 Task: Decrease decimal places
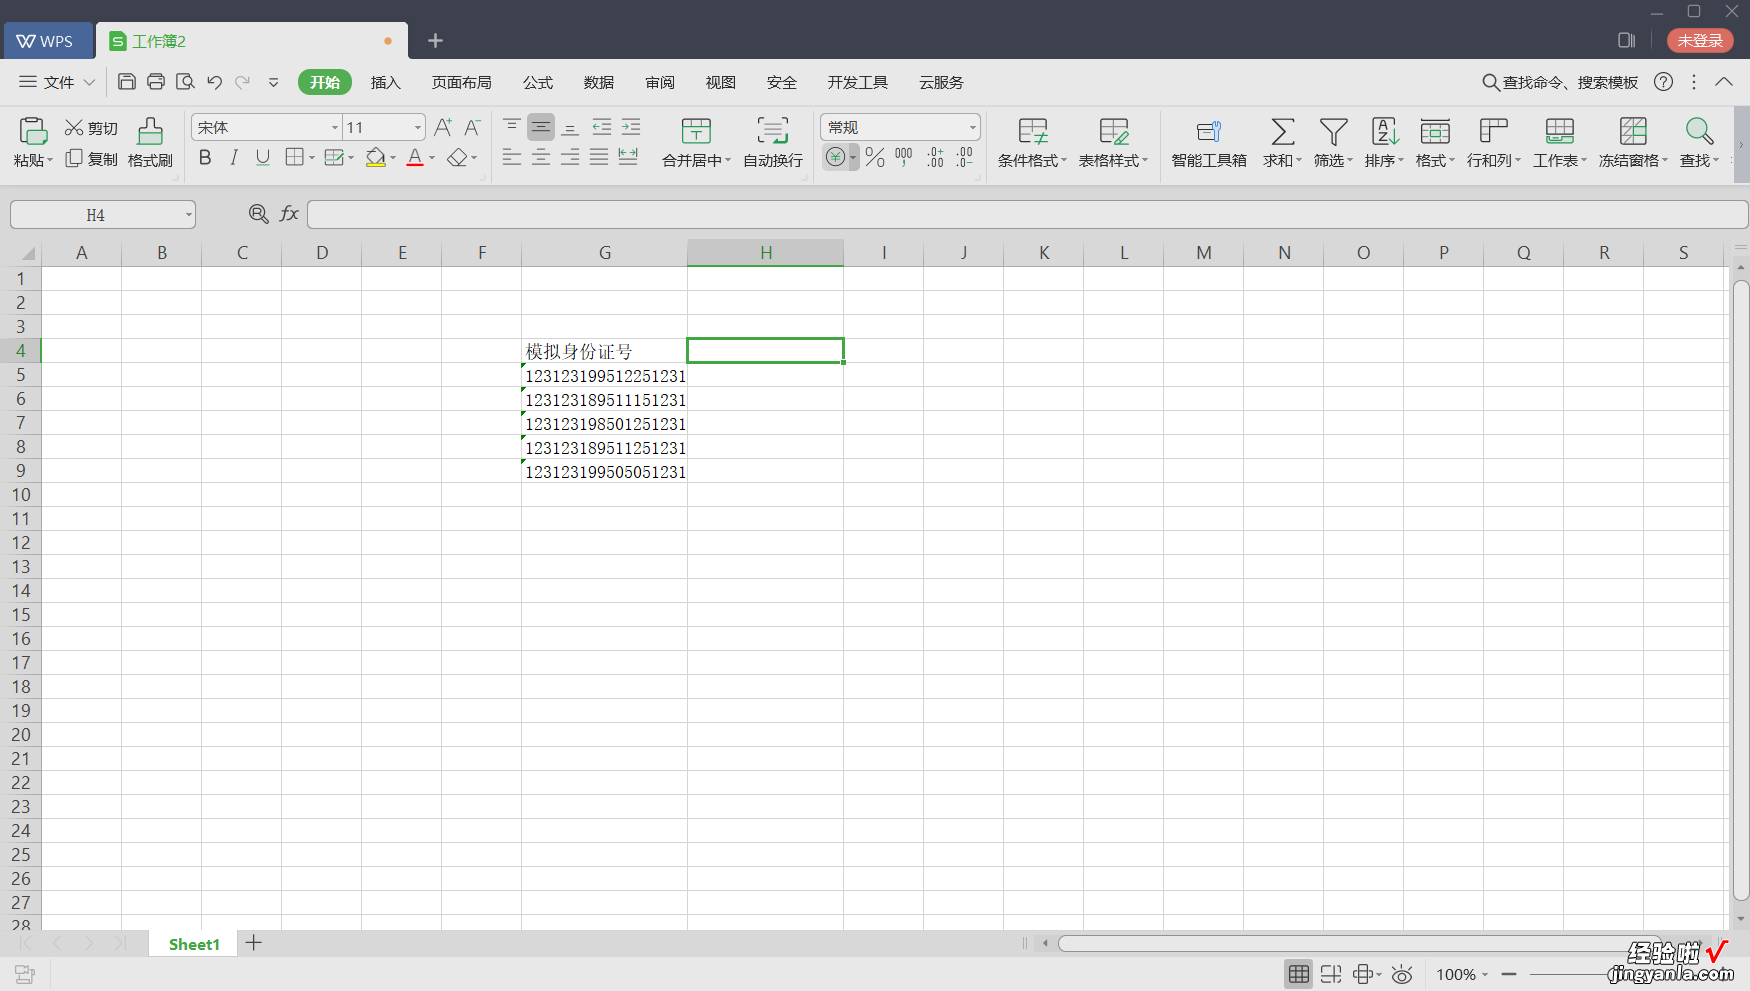(x=964, y=157)
